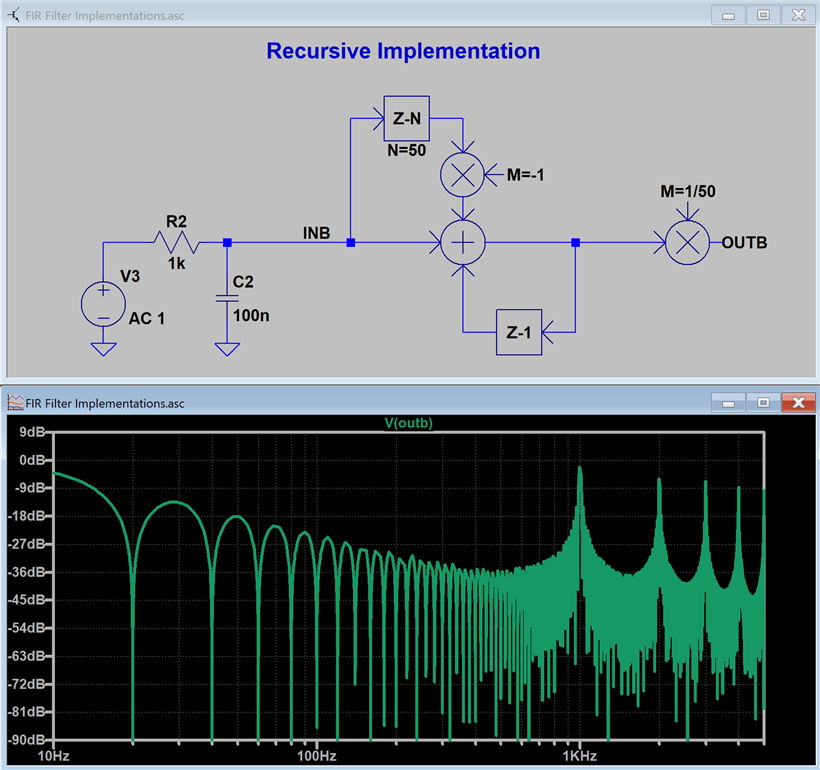The height and width of the screenshot is (770, 820).
Task: Click the M=-1 multiplier symbol
Action: pyautogui.click(x=462, y=175)
